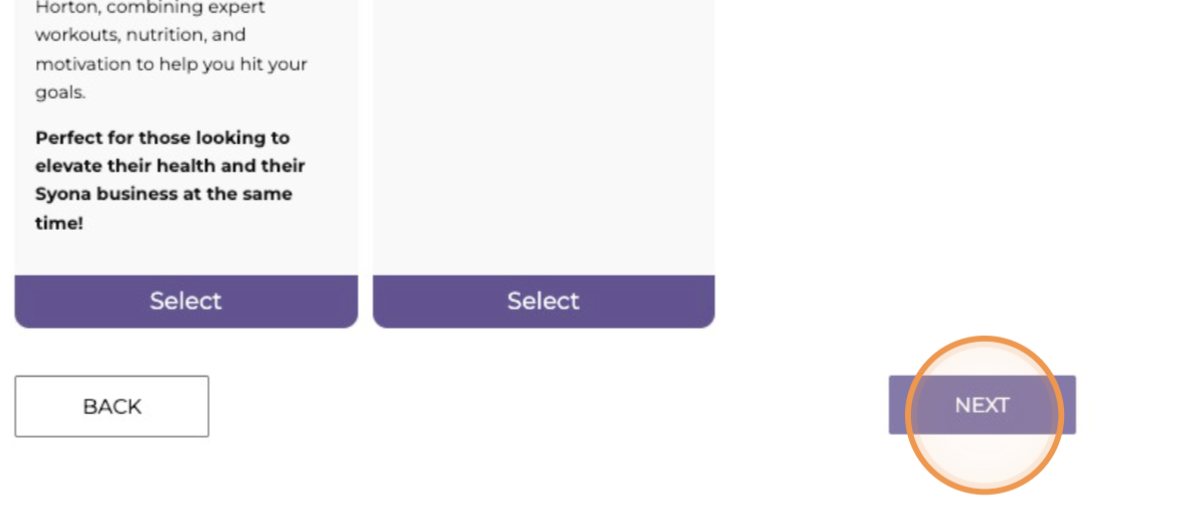Click the word 'goals.' in the description
Image resolution: width=1186 pixels, height=514 pixels.
click(60, 92)
